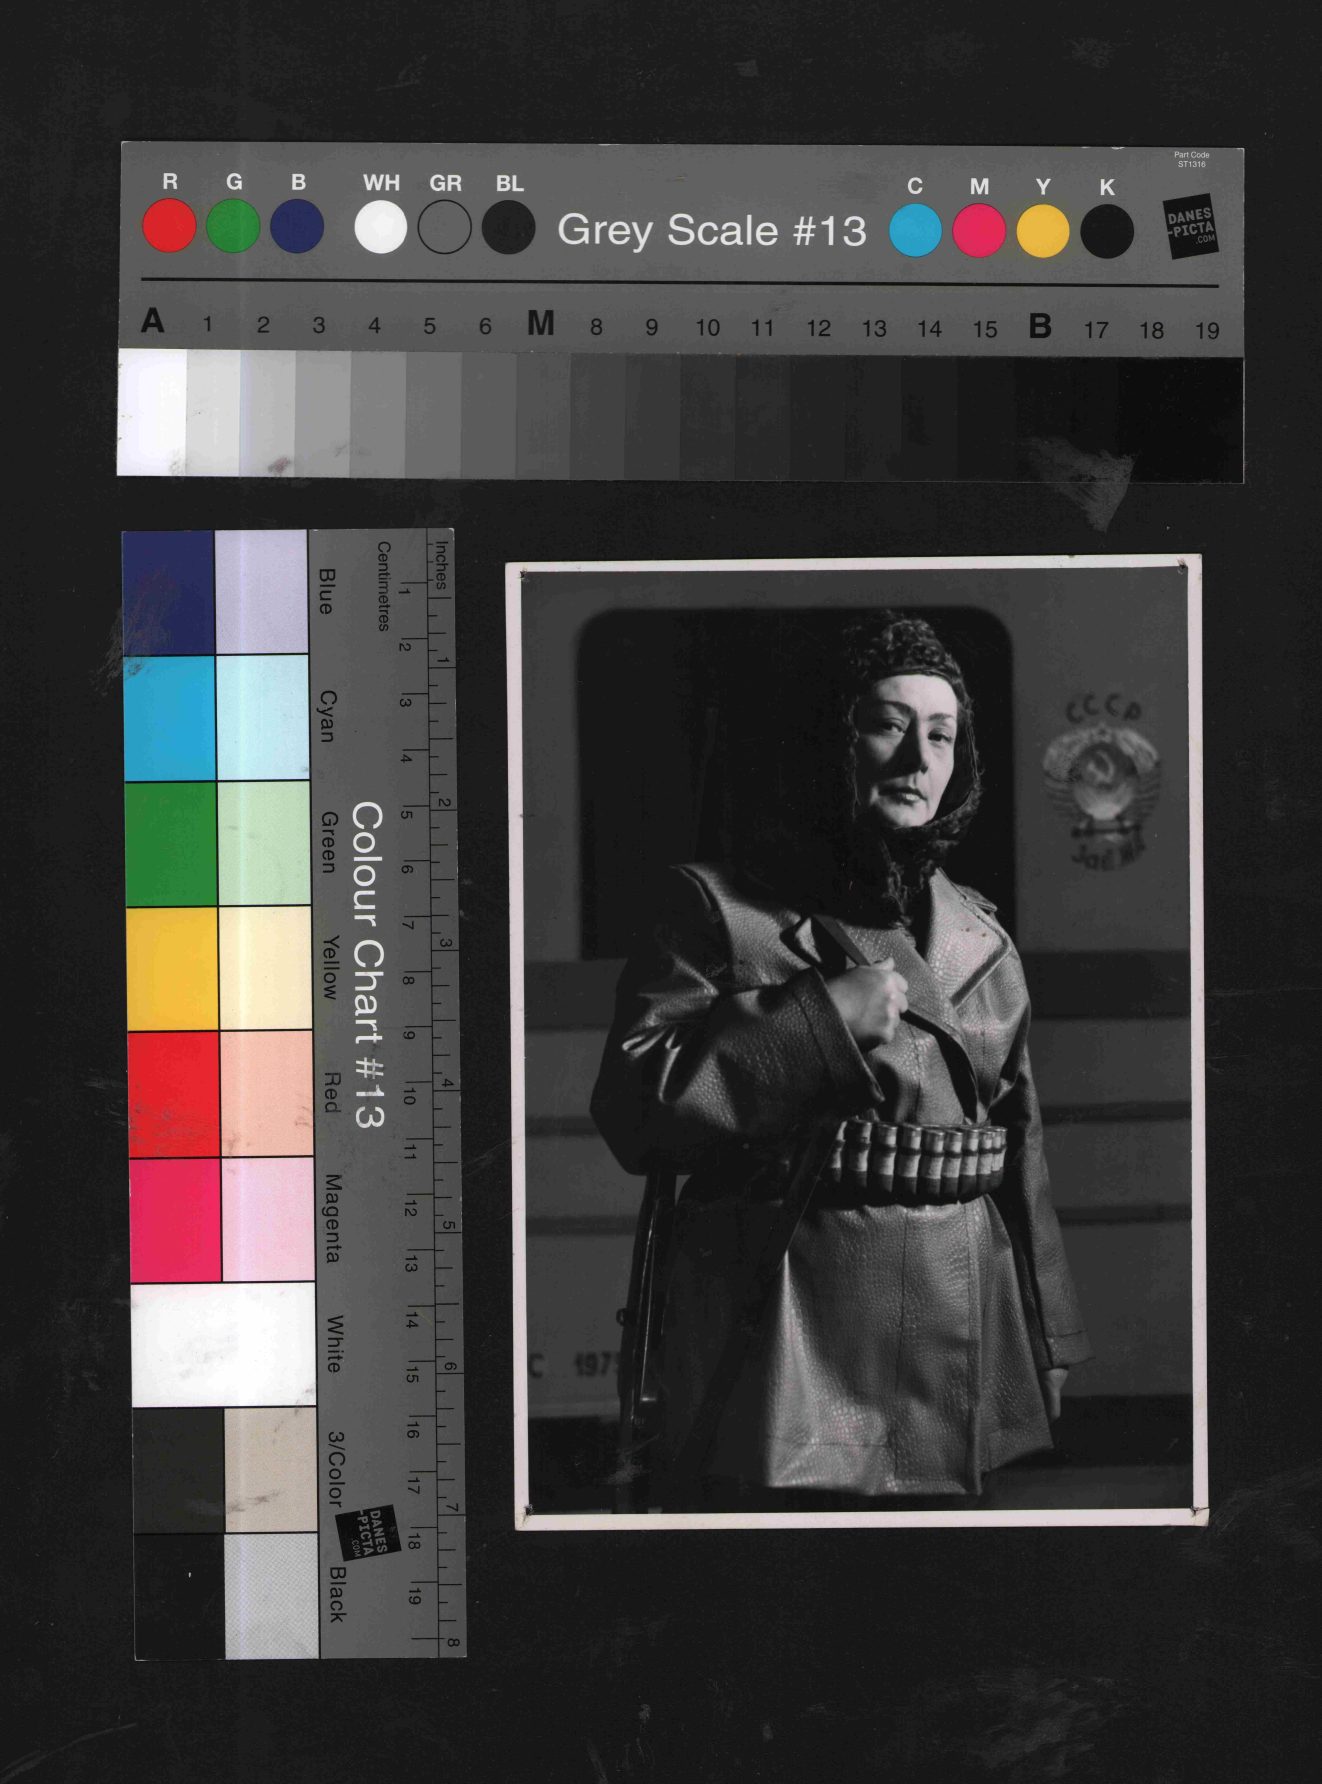Select the green circle labeled G
Screen dimensions: 1322x1784
pyautogui.click(x=233, y=226)
